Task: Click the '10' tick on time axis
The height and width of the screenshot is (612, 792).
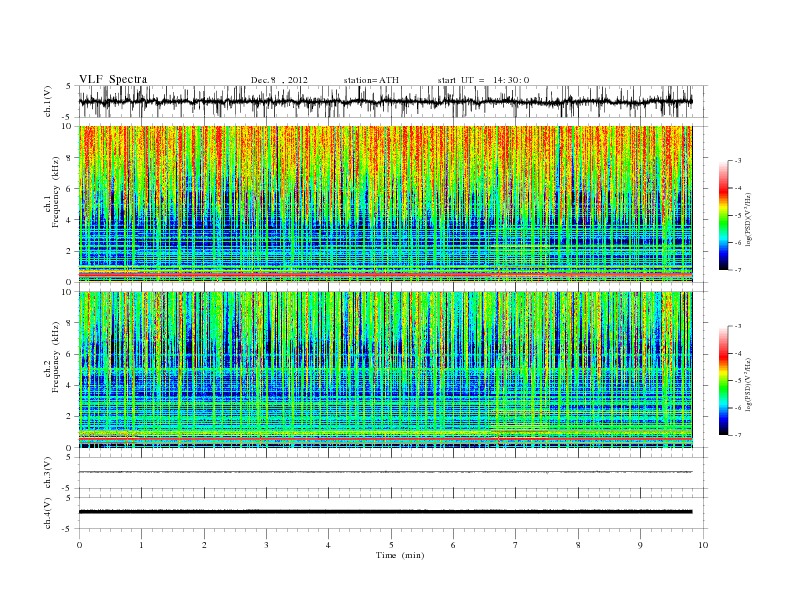Action: click(x=703, y=545)
